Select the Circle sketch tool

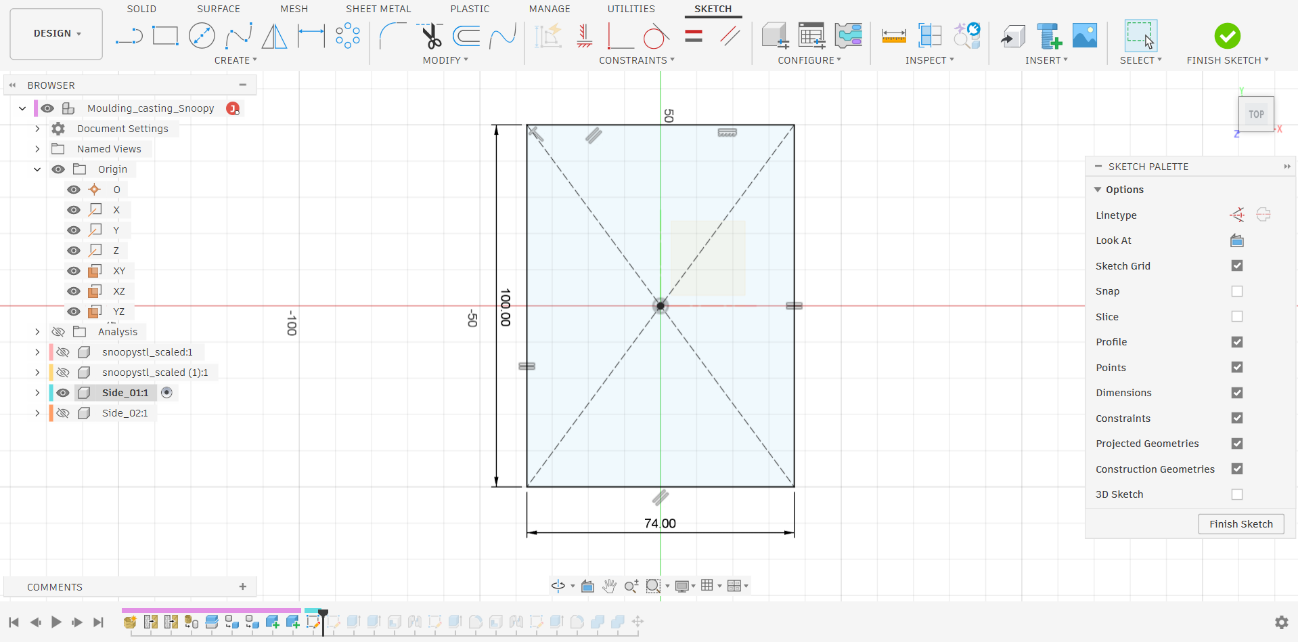coord(202,37)
